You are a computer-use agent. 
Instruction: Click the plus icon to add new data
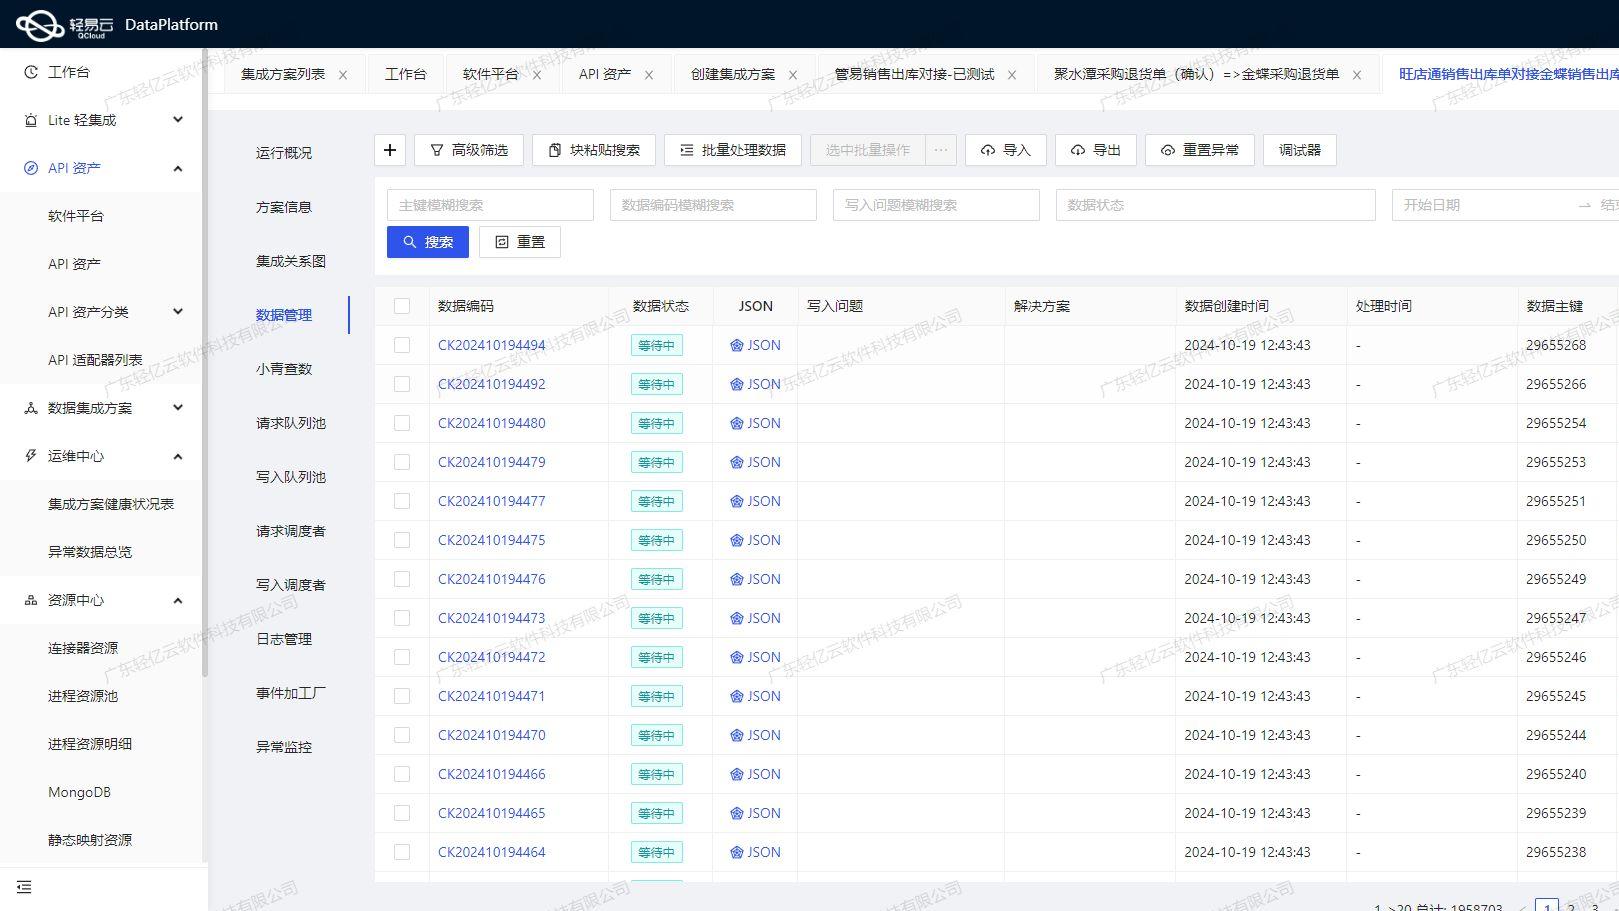pos(390,150)
